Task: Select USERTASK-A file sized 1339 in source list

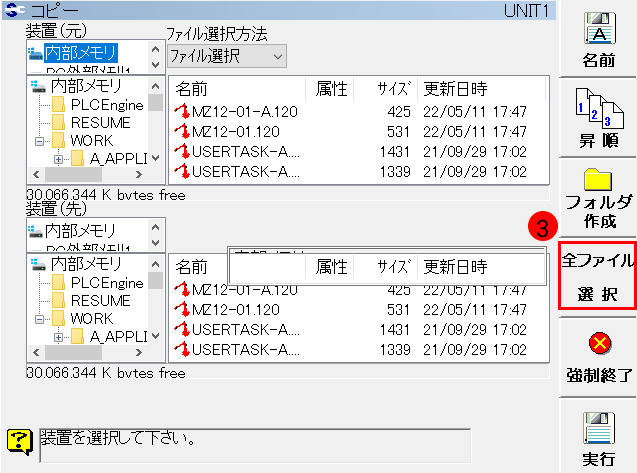Action: click(x=245, y=171)
